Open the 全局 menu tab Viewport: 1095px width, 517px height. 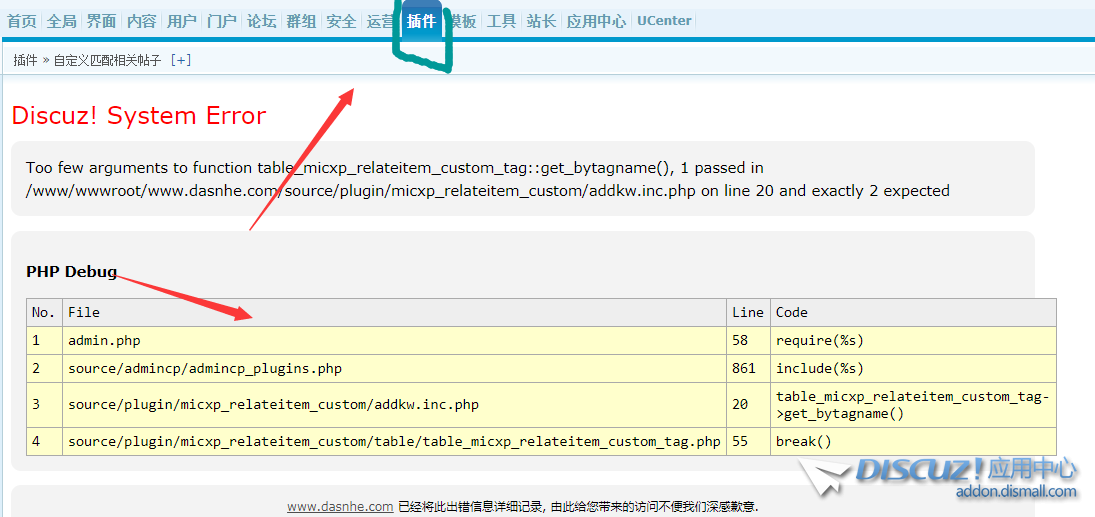(x=61, y=21)
